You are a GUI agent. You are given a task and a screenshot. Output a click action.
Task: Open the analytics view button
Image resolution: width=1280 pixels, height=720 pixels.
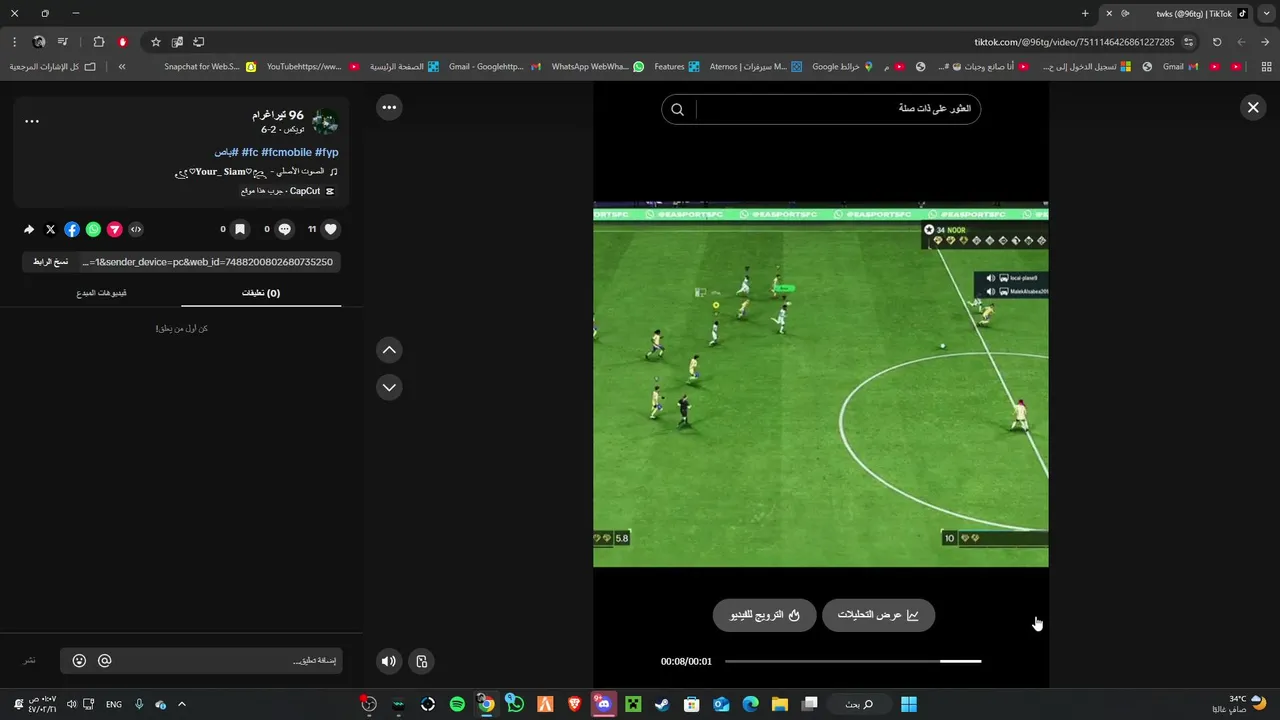coord(878,615)
